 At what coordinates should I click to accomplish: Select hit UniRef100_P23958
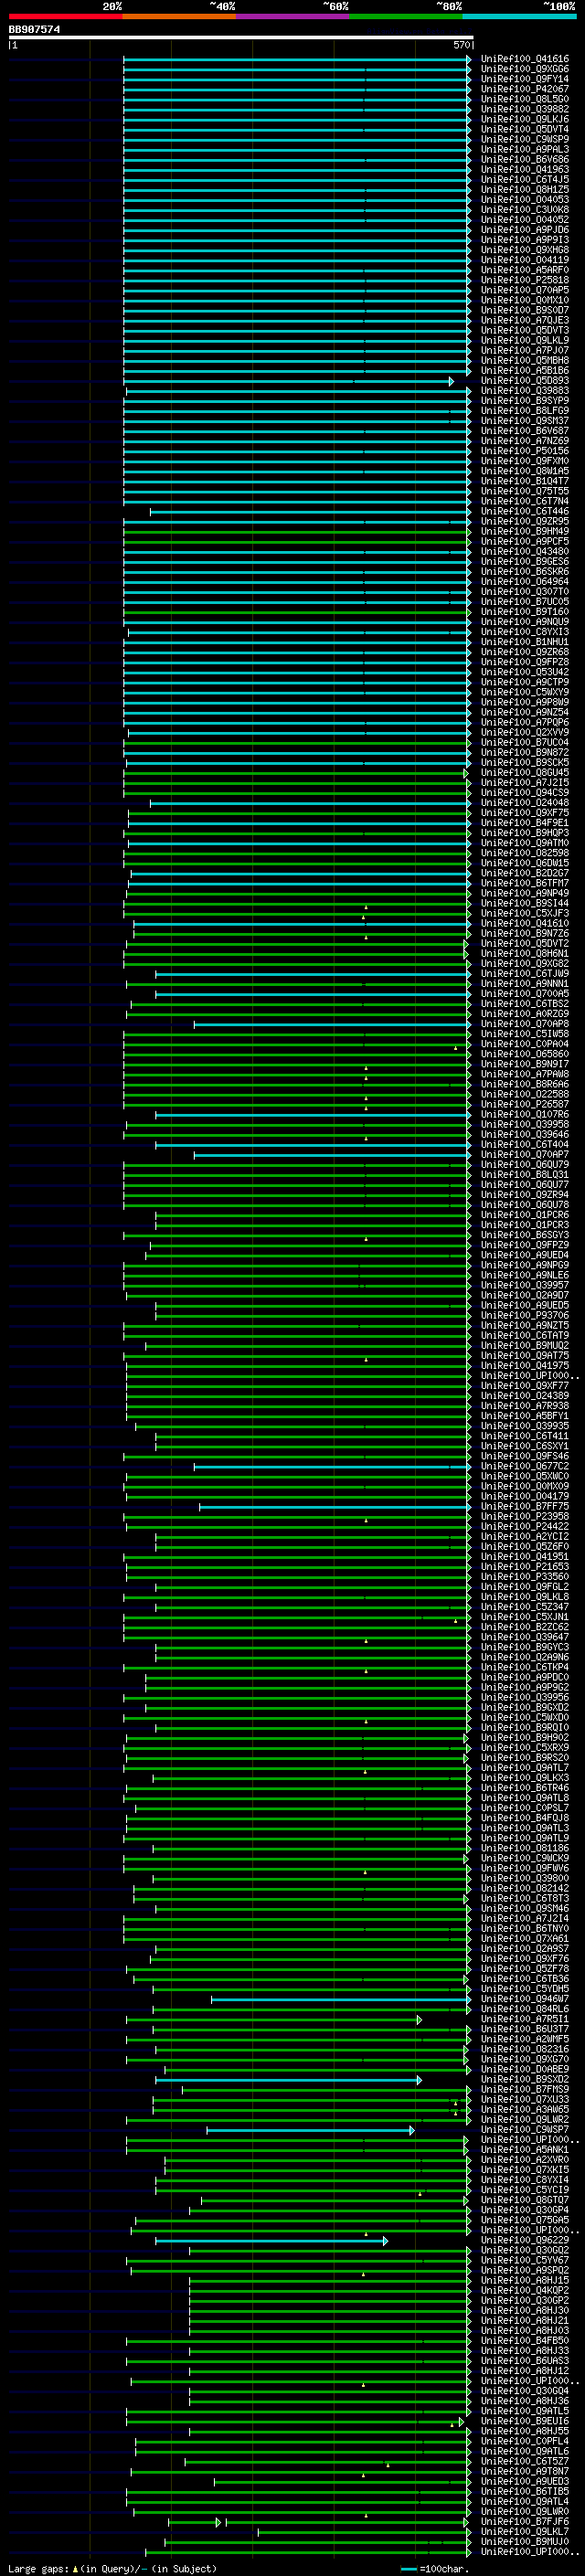pyautogui.click(x=525, y=1517)
